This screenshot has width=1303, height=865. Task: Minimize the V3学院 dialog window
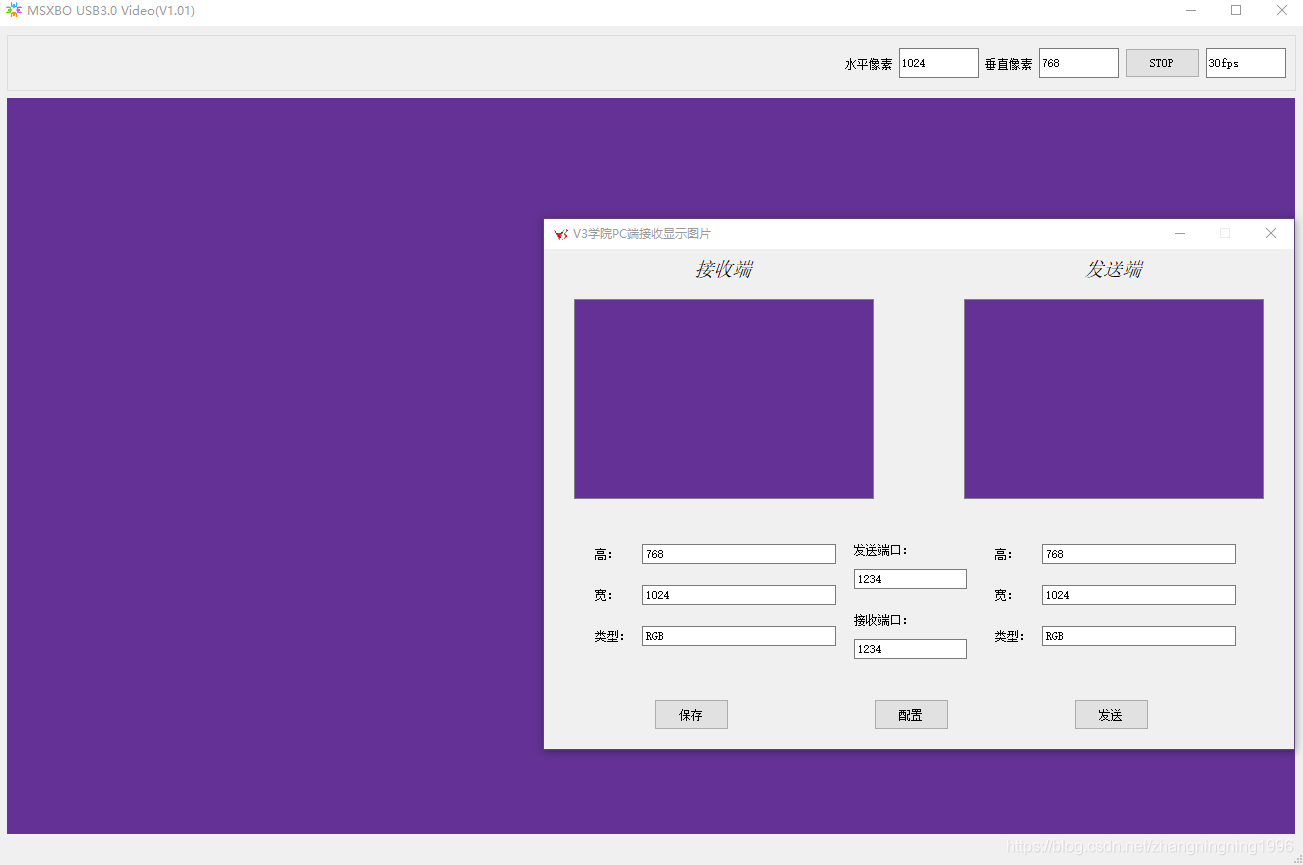click(1180, 233)
